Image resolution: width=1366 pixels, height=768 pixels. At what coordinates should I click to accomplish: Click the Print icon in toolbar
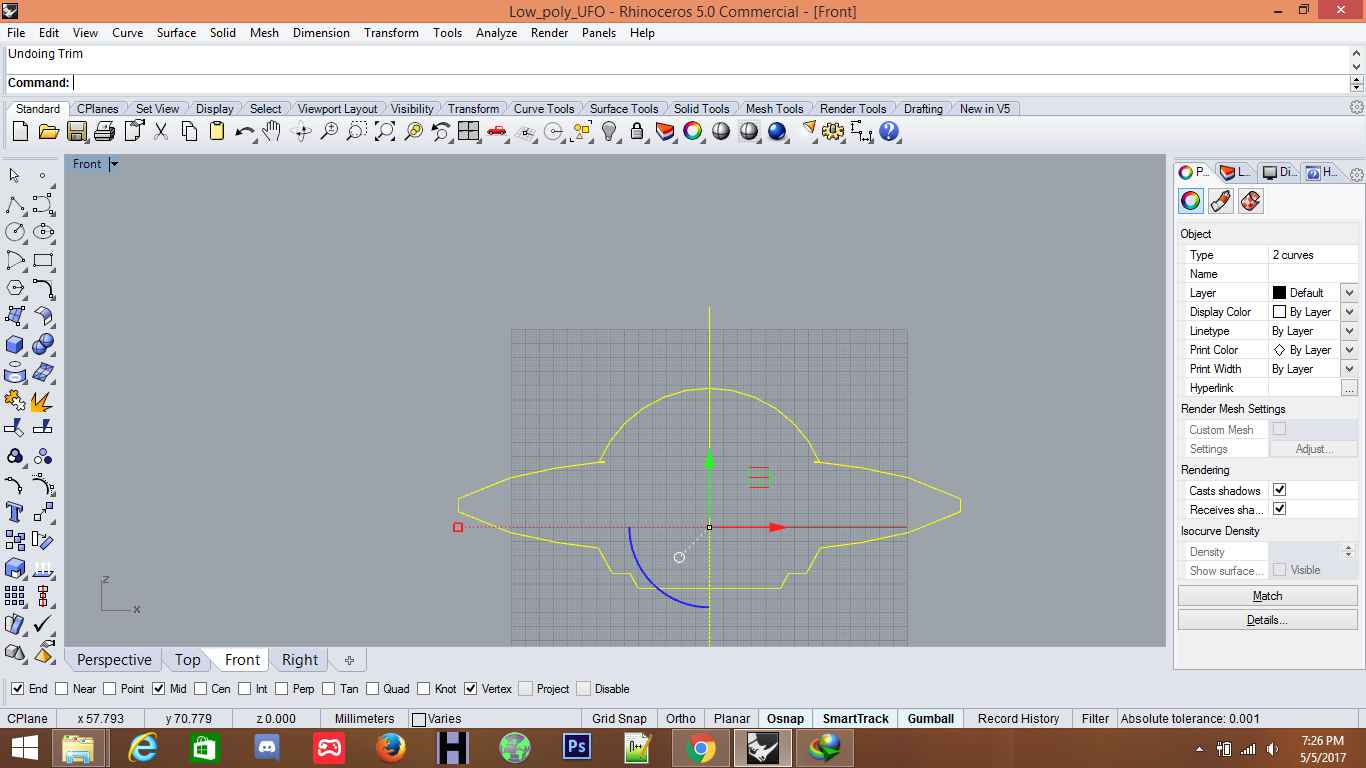pos(104,131)
